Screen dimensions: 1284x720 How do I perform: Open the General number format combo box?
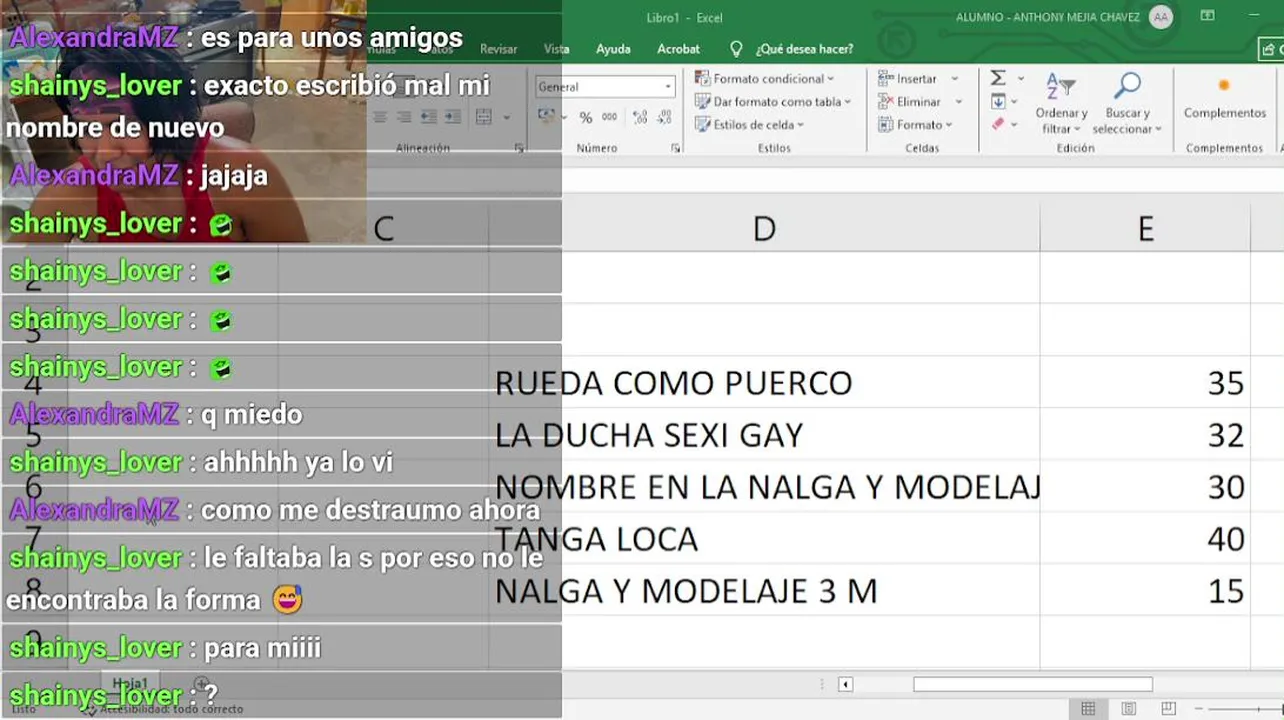(x=605, y=87)
